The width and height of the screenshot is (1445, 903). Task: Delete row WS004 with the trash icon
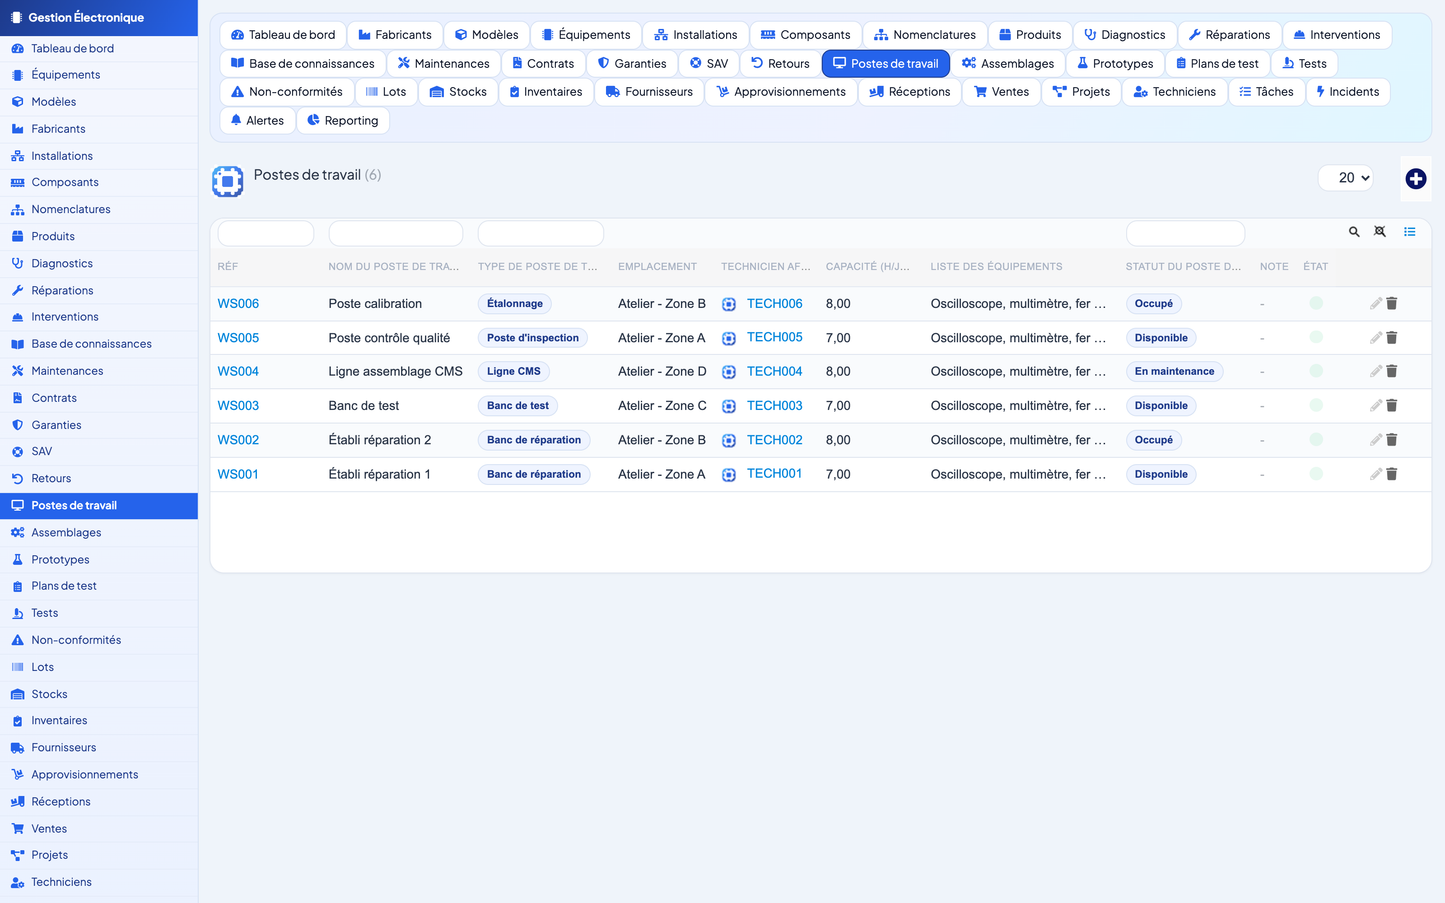pyautogui.click(x=1392, y=371)
